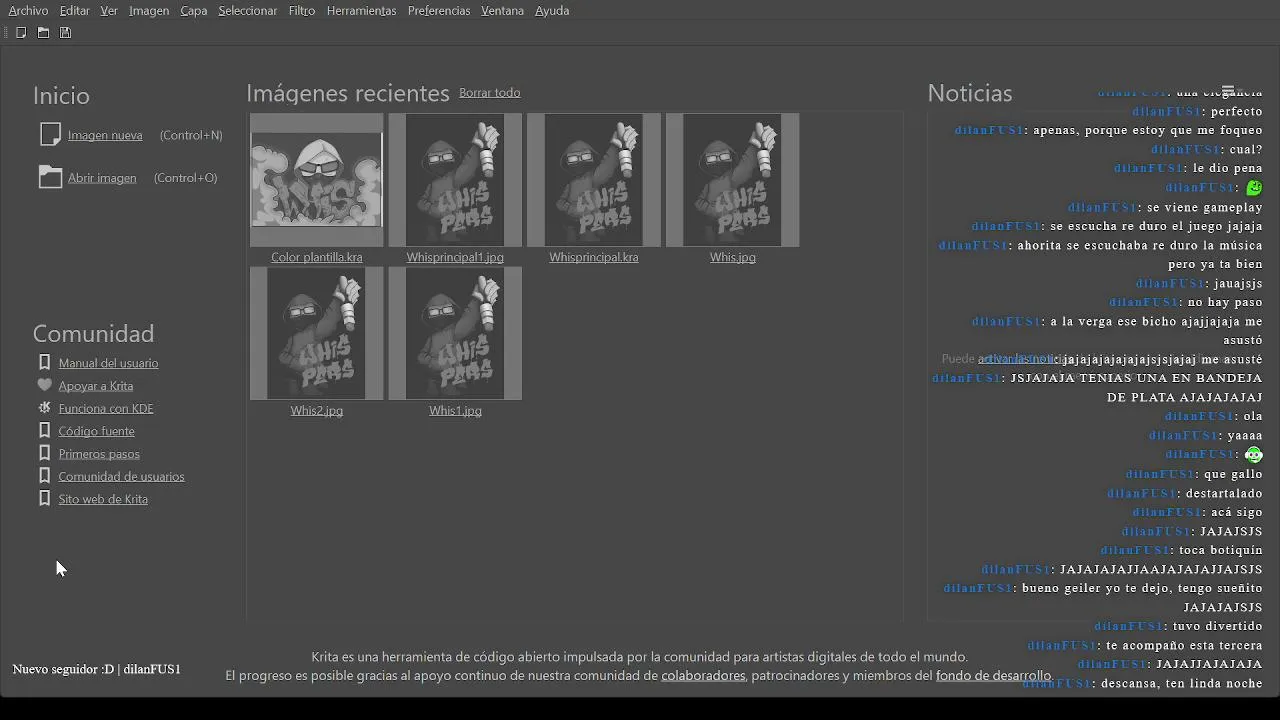
Task: Click the Abrir imagen link
Action: 102,178
